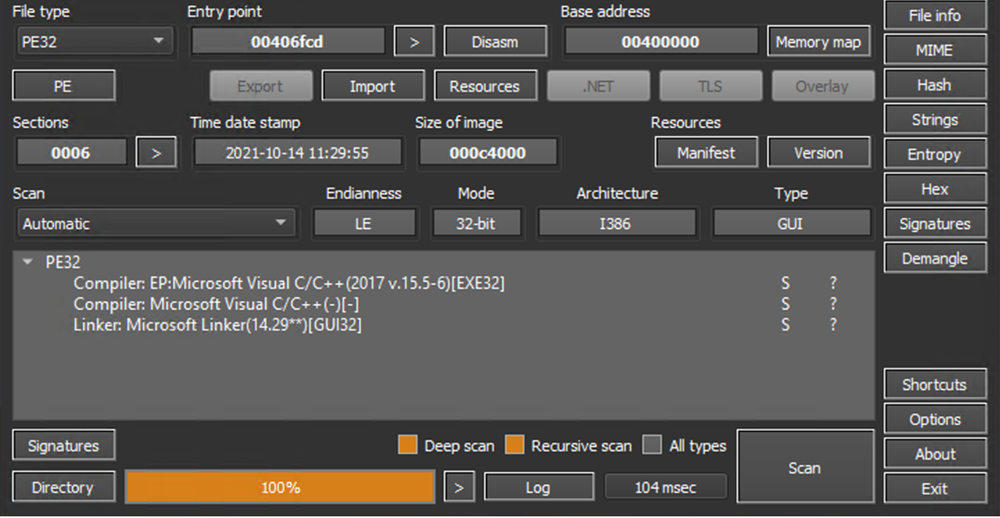Click the greyed TLS button
Viewport: 1000px width, 518px height.
click(710, 86)
